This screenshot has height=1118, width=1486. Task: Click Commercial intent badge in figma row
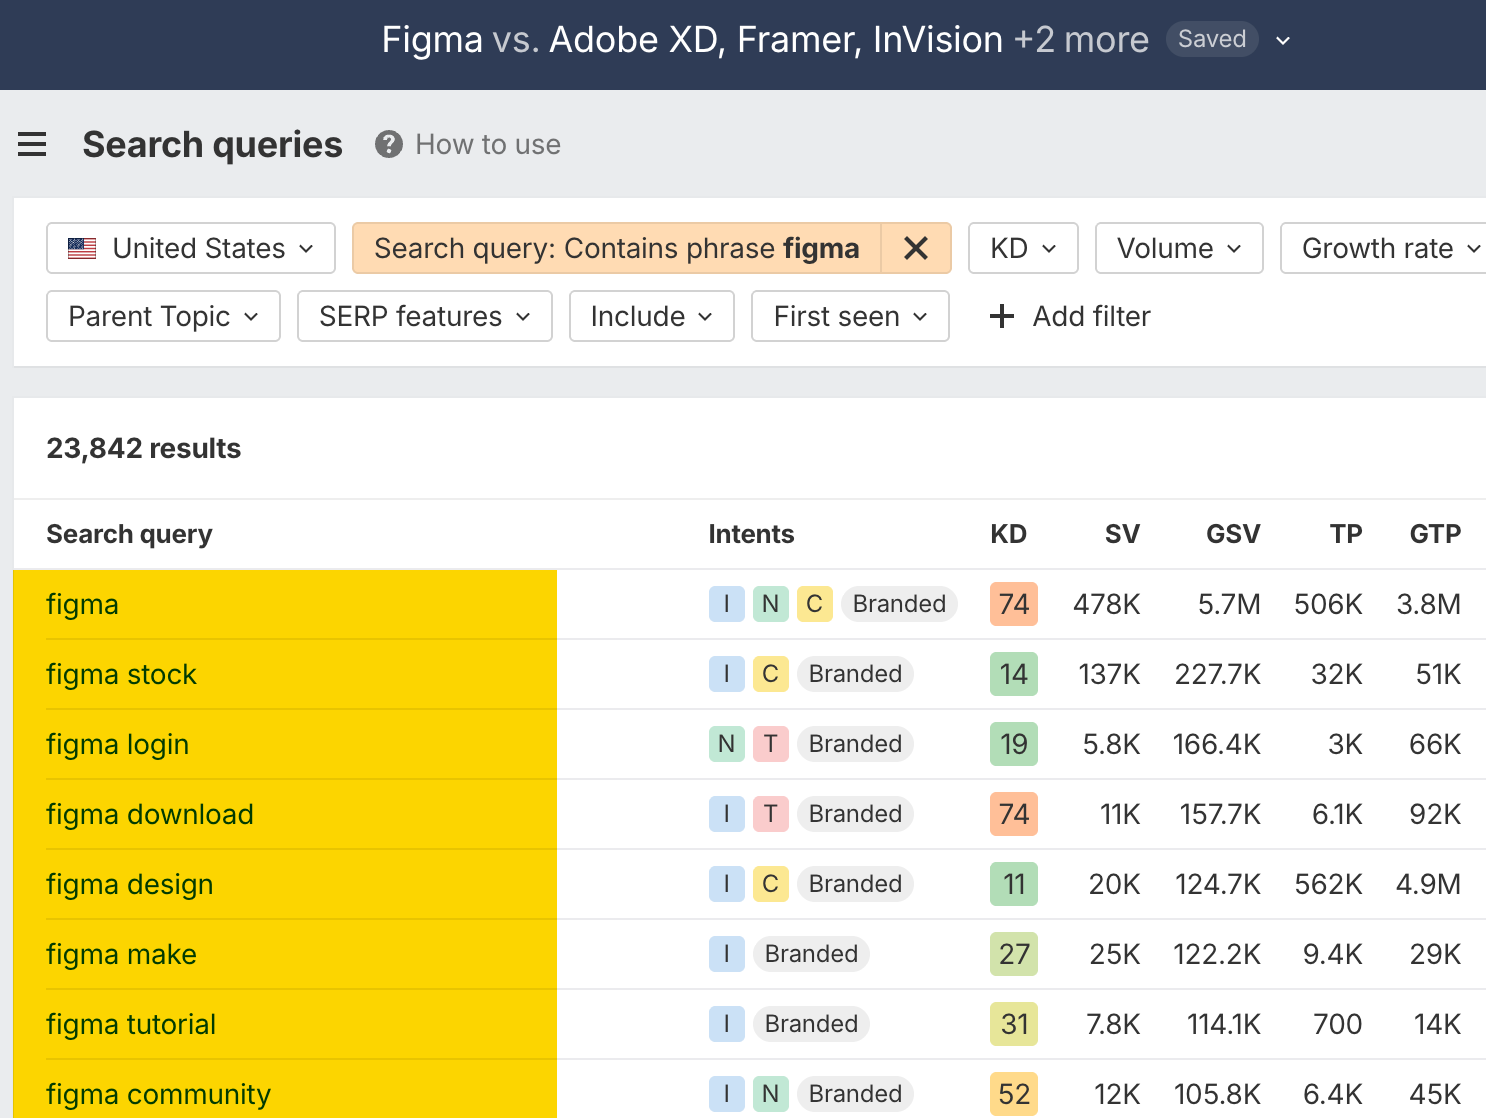coord(814,604)
